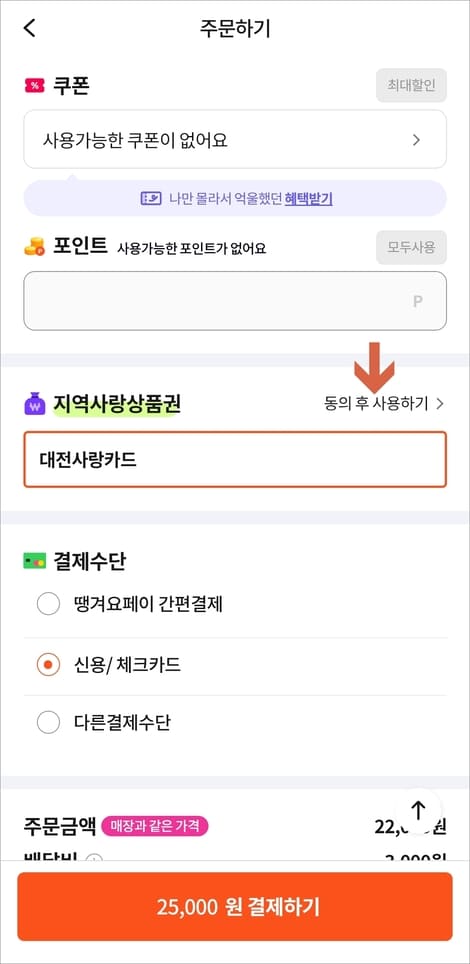Tap the 모두사용 points button
Screen dimensions: 470x964
412,248
